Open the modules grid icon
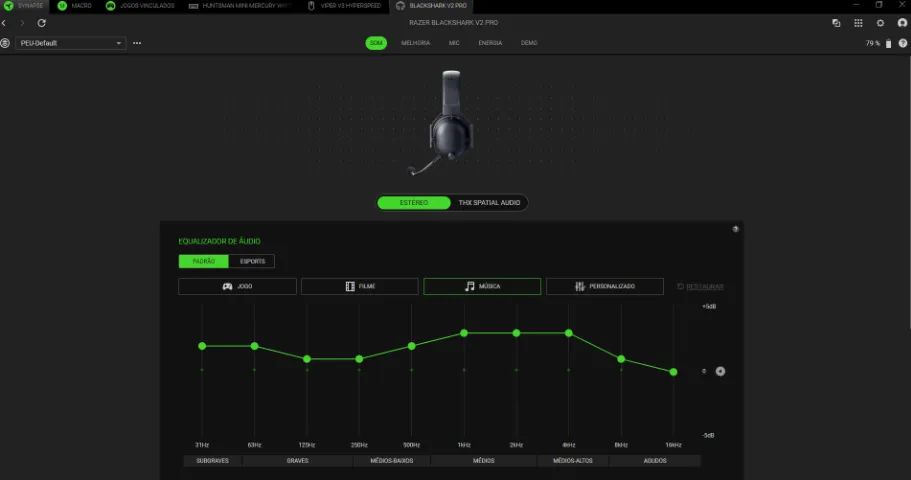This screenshot has width=911, height=480. click(858, 23)
